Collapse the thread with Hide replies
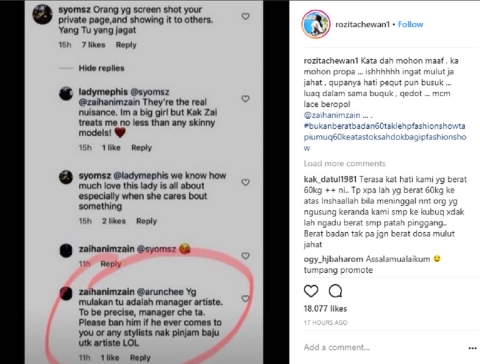The width and height of the screenshot is (480, 364). [101, 68]
